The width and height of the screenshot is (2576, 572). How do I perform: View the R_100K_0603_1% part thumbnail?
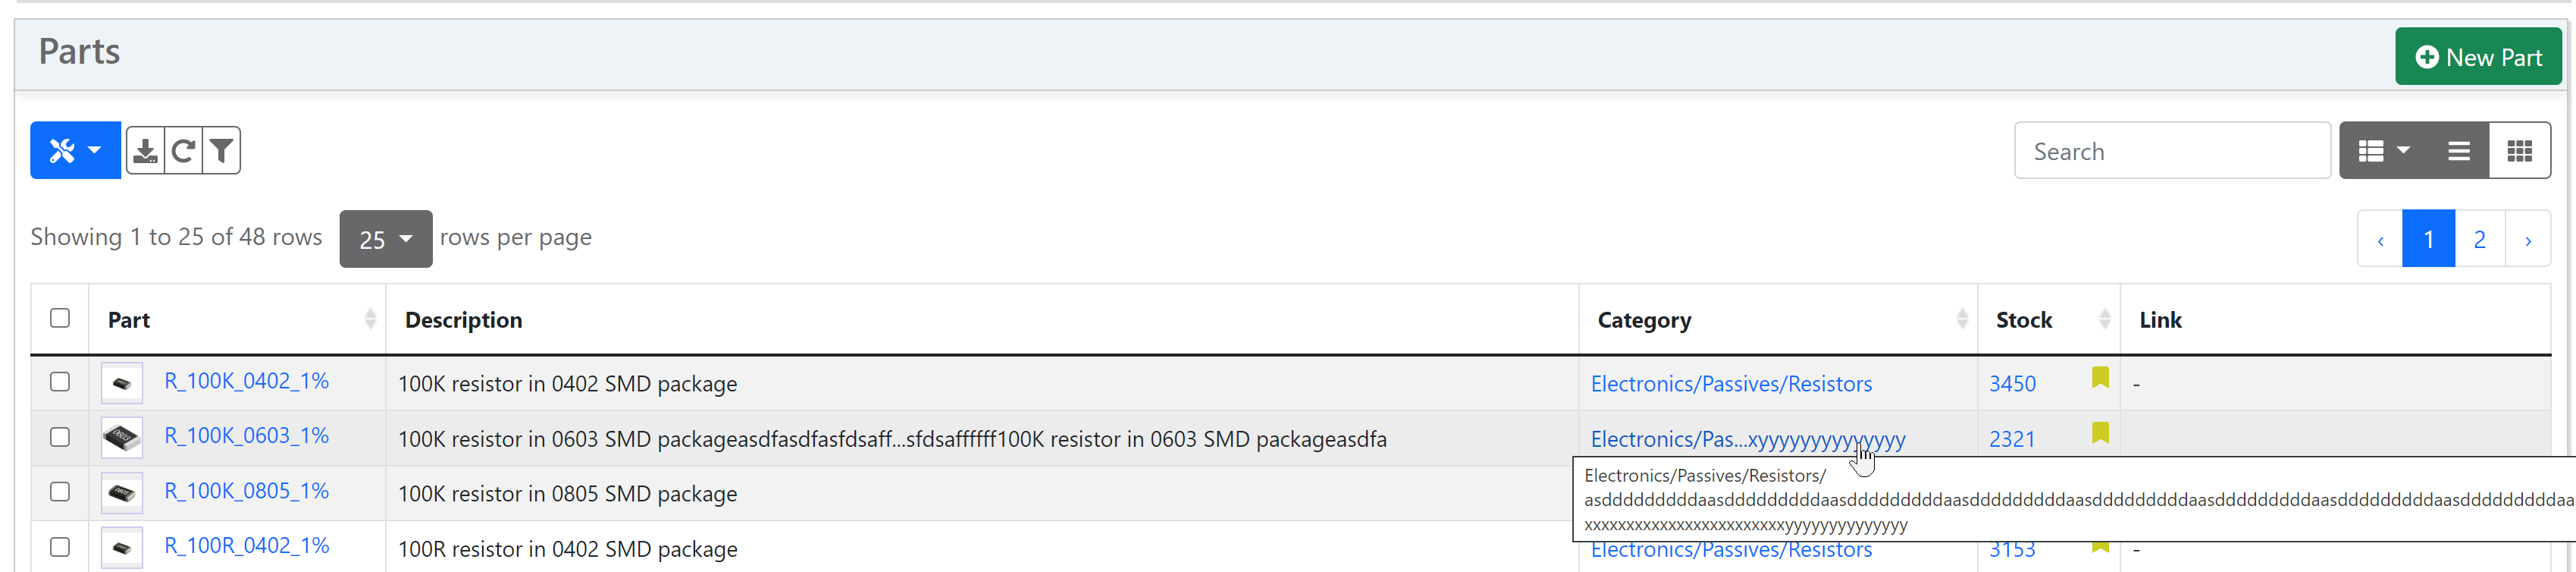coord(121,437)
